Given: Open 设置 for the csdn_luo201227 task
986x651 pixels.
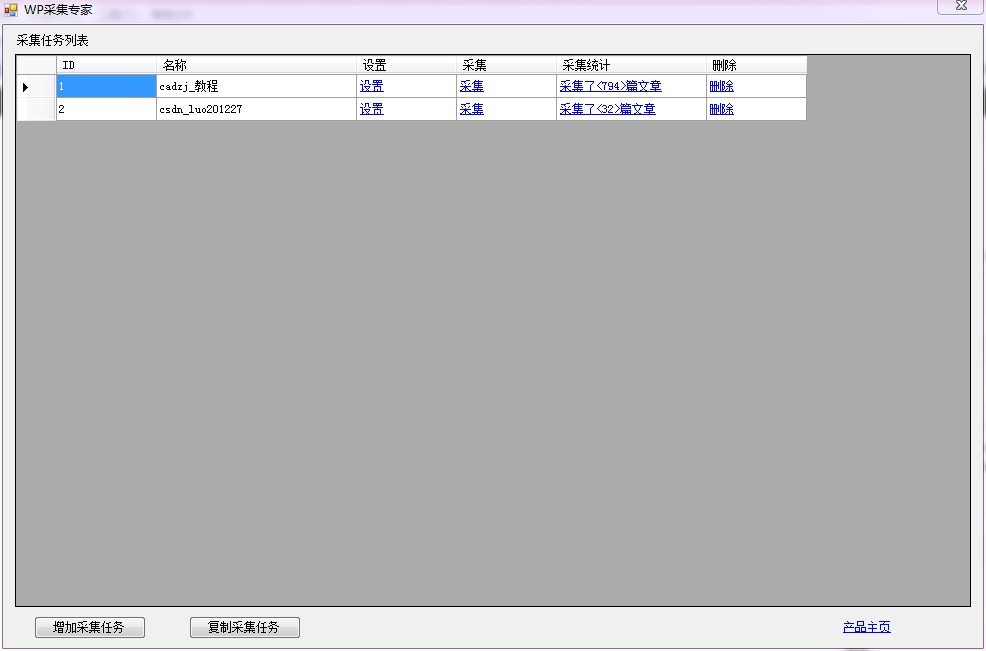Looking at the screenshot, I should [x=371, y=110].
